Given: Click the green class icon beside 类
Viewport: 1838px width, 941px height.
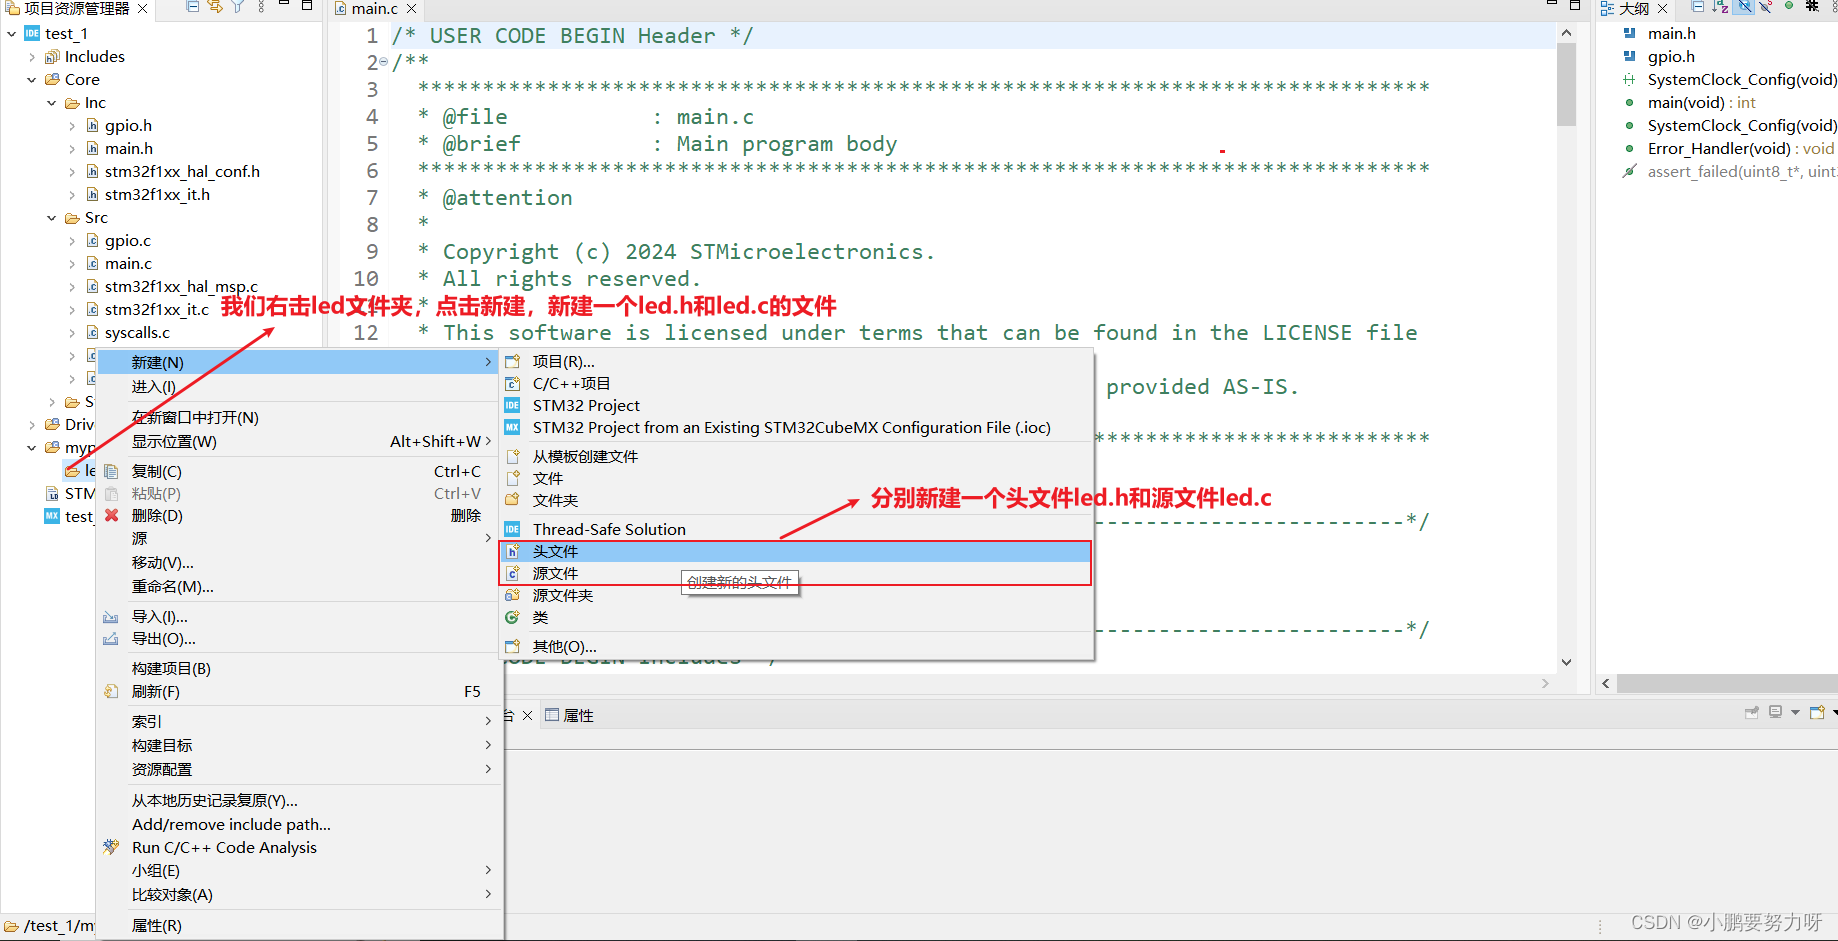Looking at the screenshot, I should [x=512, y=617].
